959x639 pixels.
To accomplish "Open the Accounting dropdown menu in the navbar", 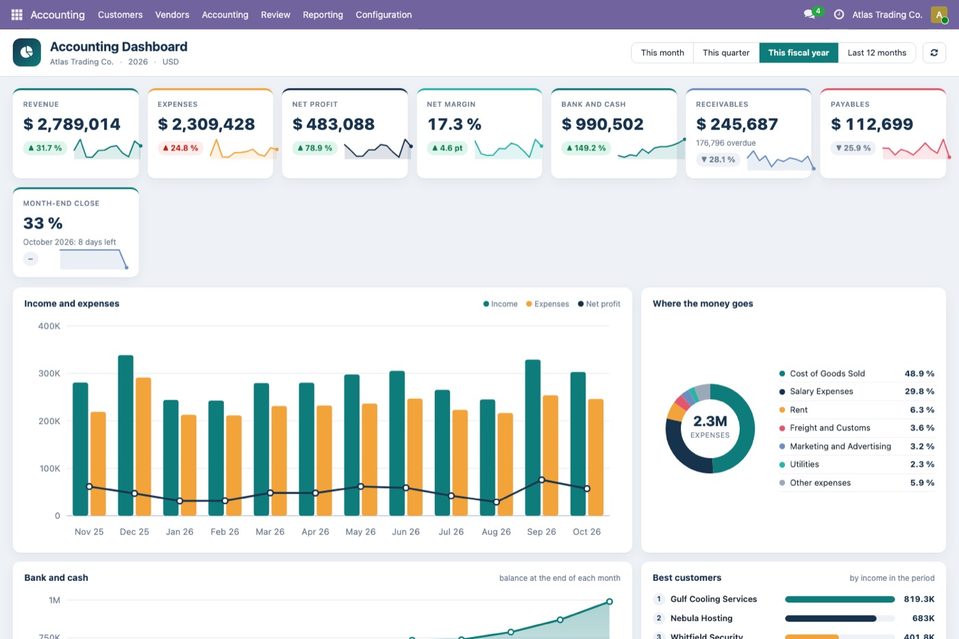I will pyautogui.click(x=225, y=15).
